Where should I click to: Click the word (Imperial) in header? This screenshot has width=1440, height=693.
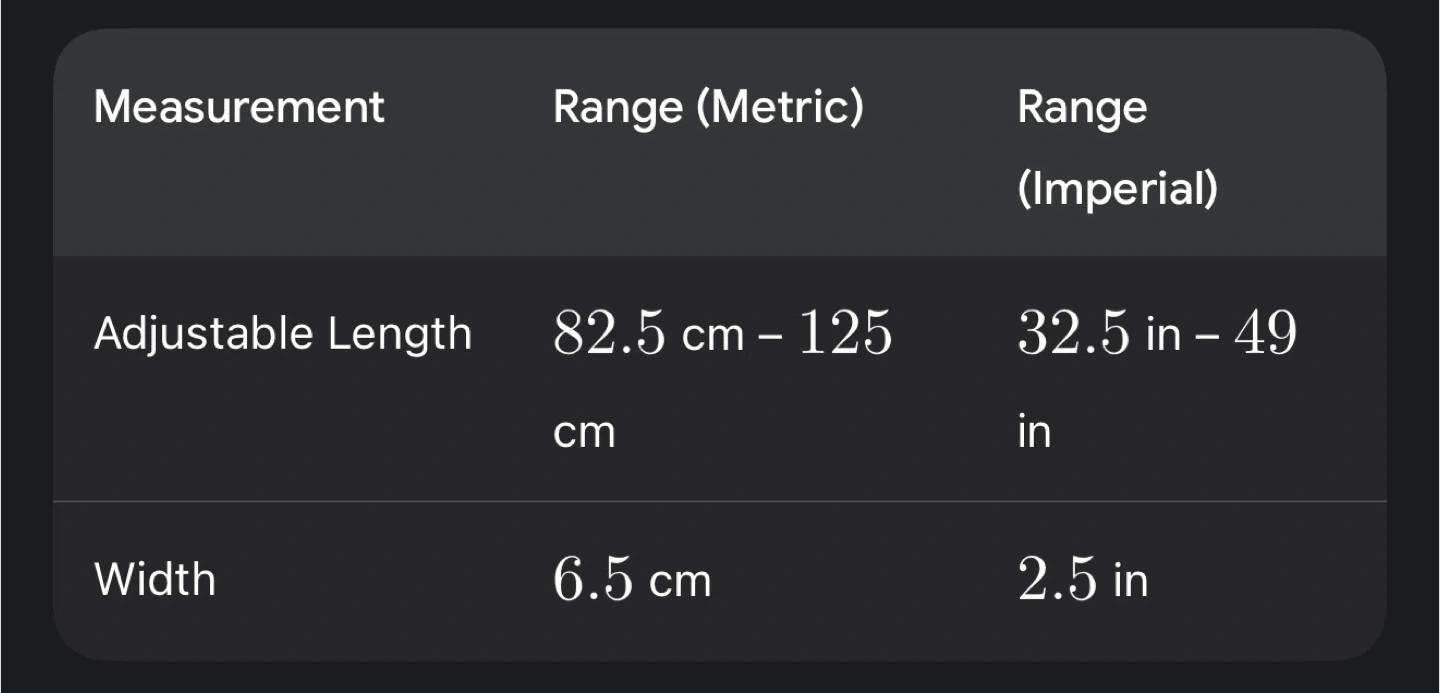[x=1118, y=188]
